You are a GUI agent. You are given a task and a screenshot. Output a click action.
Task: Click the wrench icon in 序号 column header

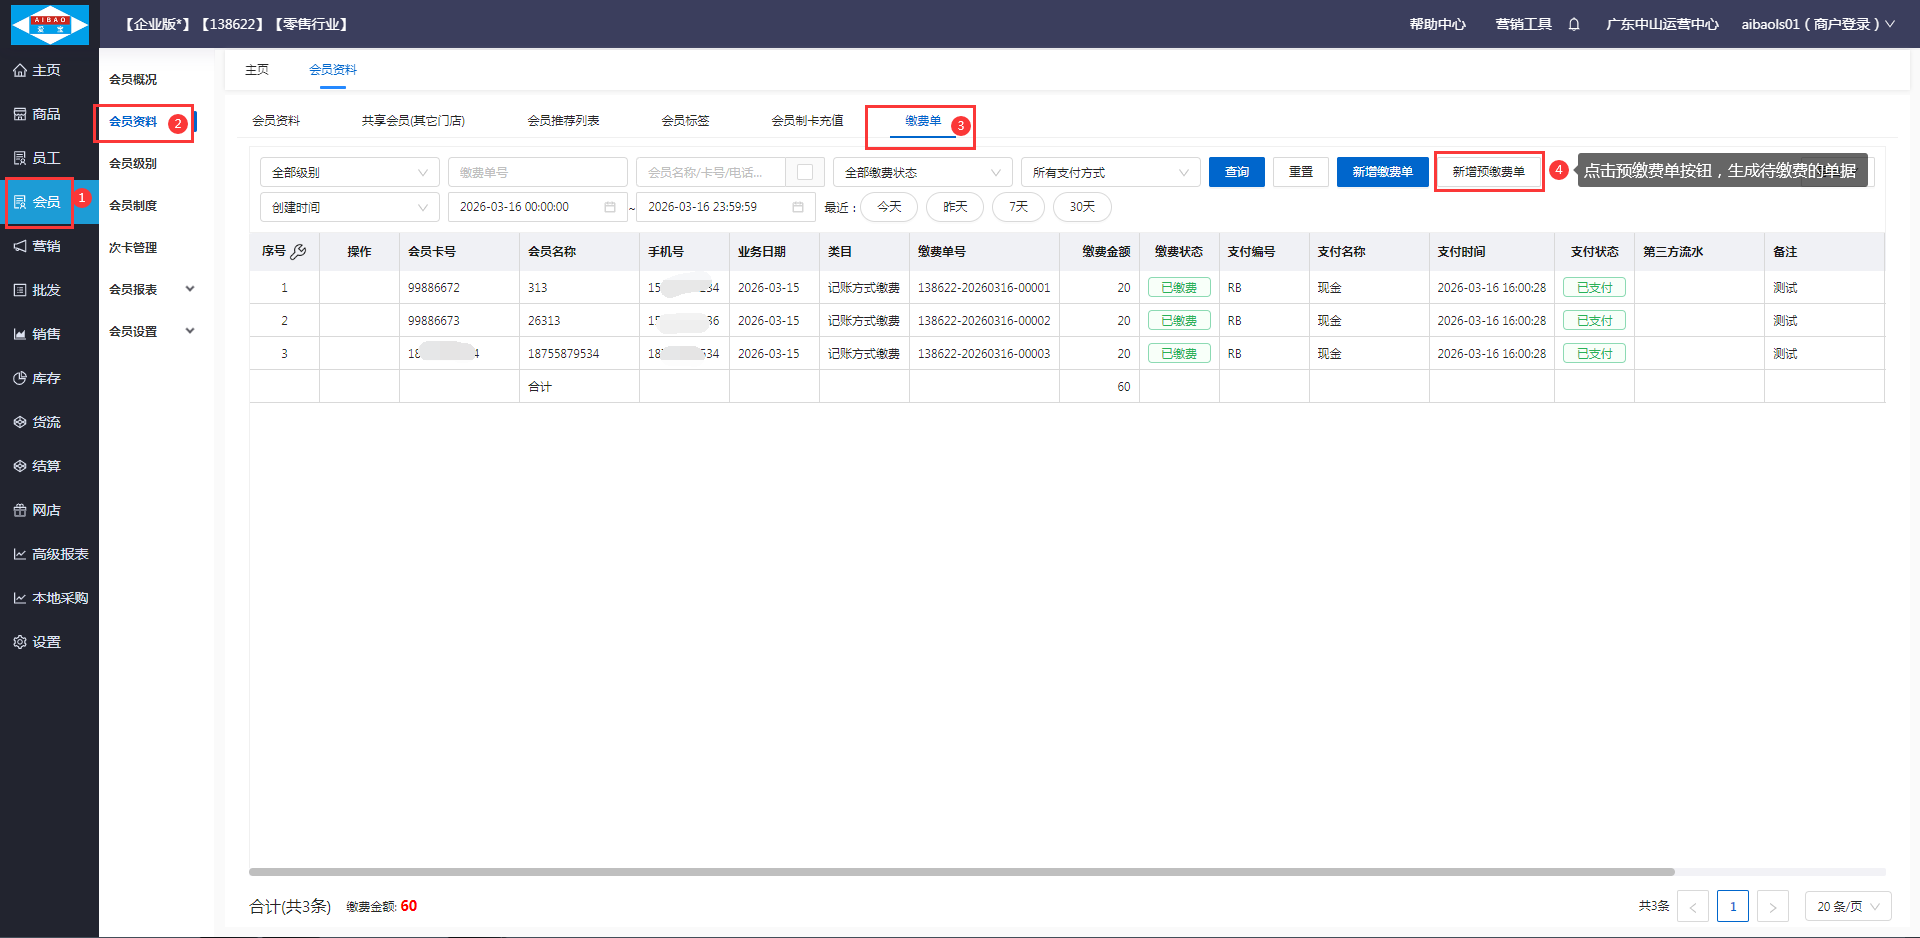(x=298, y=252)
